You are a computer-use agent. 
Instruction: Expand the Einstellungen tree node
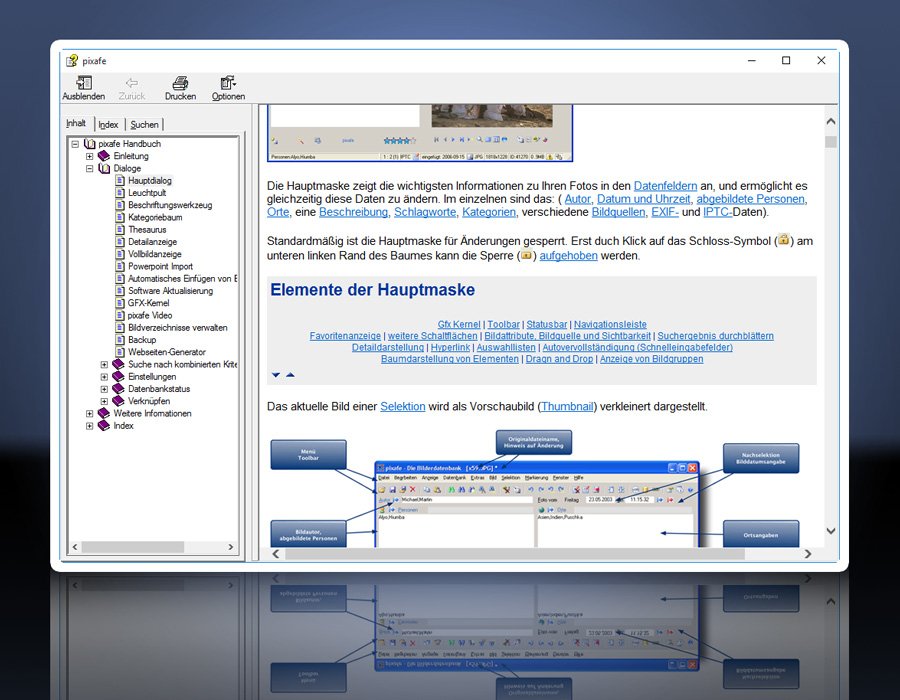104,377
